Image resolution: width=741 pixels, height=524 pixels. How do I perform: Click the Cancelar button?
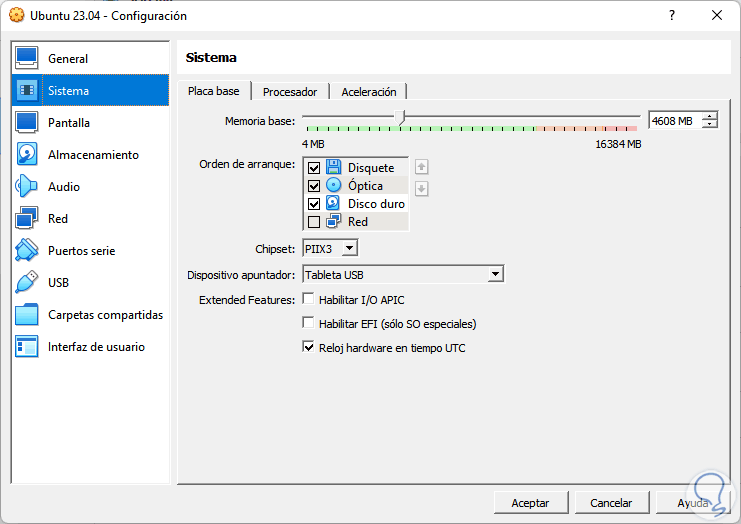(x=611, y=502)
